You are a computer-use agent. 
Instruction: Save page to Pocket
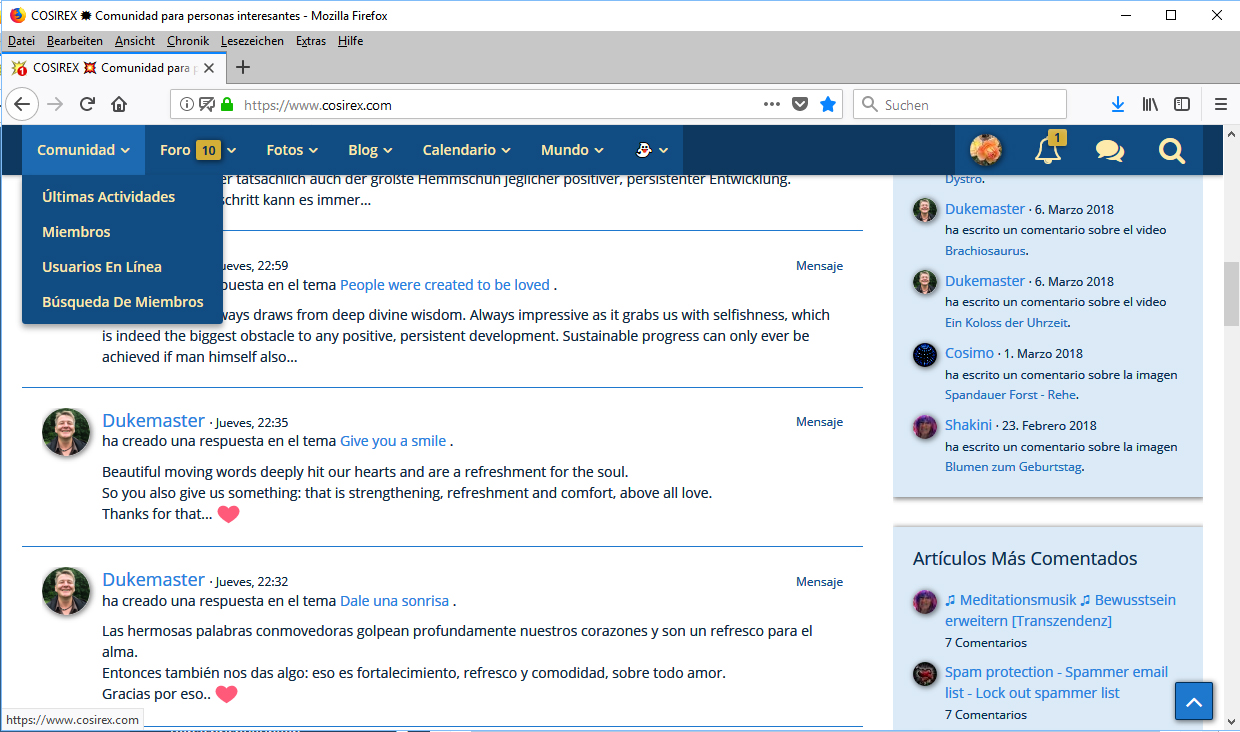coord(800,104)
